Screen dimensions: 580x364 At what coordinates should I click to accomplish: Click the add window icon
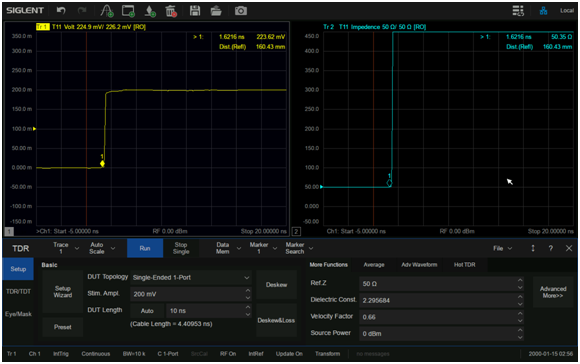128,11
